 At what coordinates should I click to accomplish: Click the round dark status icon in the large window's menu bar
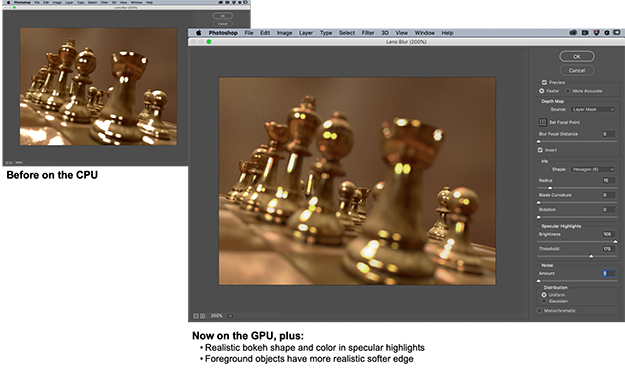coord(607,33)
